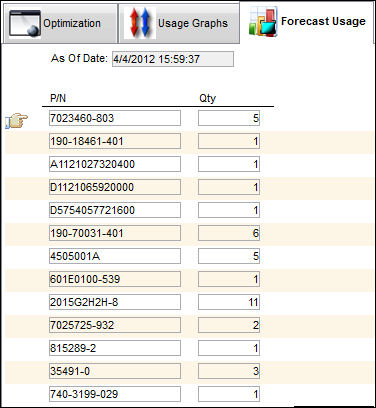Select part number D5754057721600 field
376x408 pixels.
(115, 210)
